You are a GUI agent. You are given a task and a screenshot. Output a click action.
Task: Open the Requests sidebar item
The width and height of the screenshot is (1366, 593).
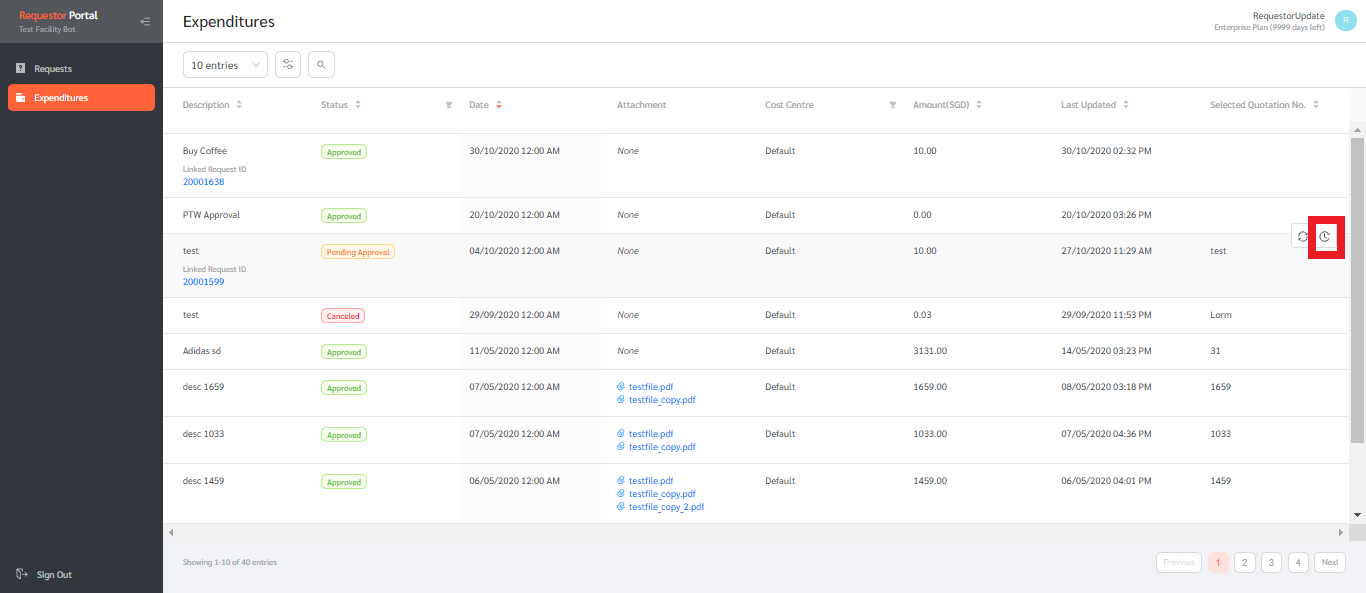coord(81,69)
